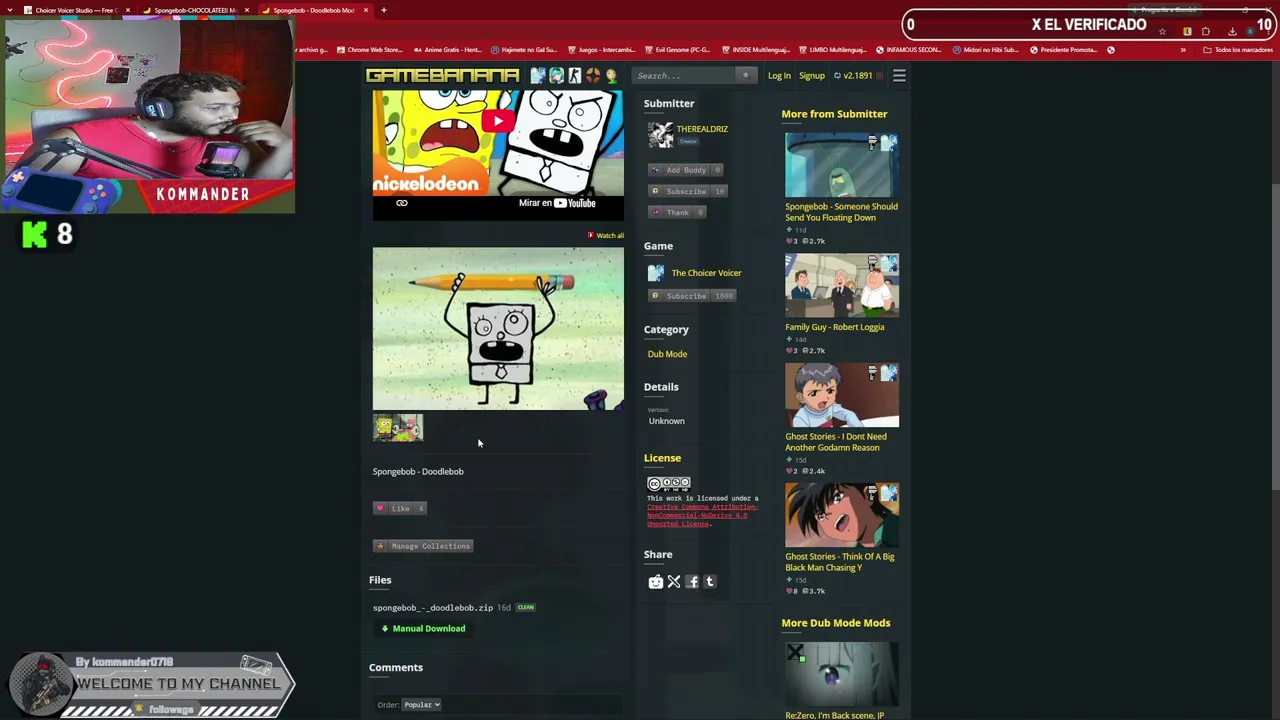
Task: Open The Choicer Voicer game link
Action: click(706, 273)
